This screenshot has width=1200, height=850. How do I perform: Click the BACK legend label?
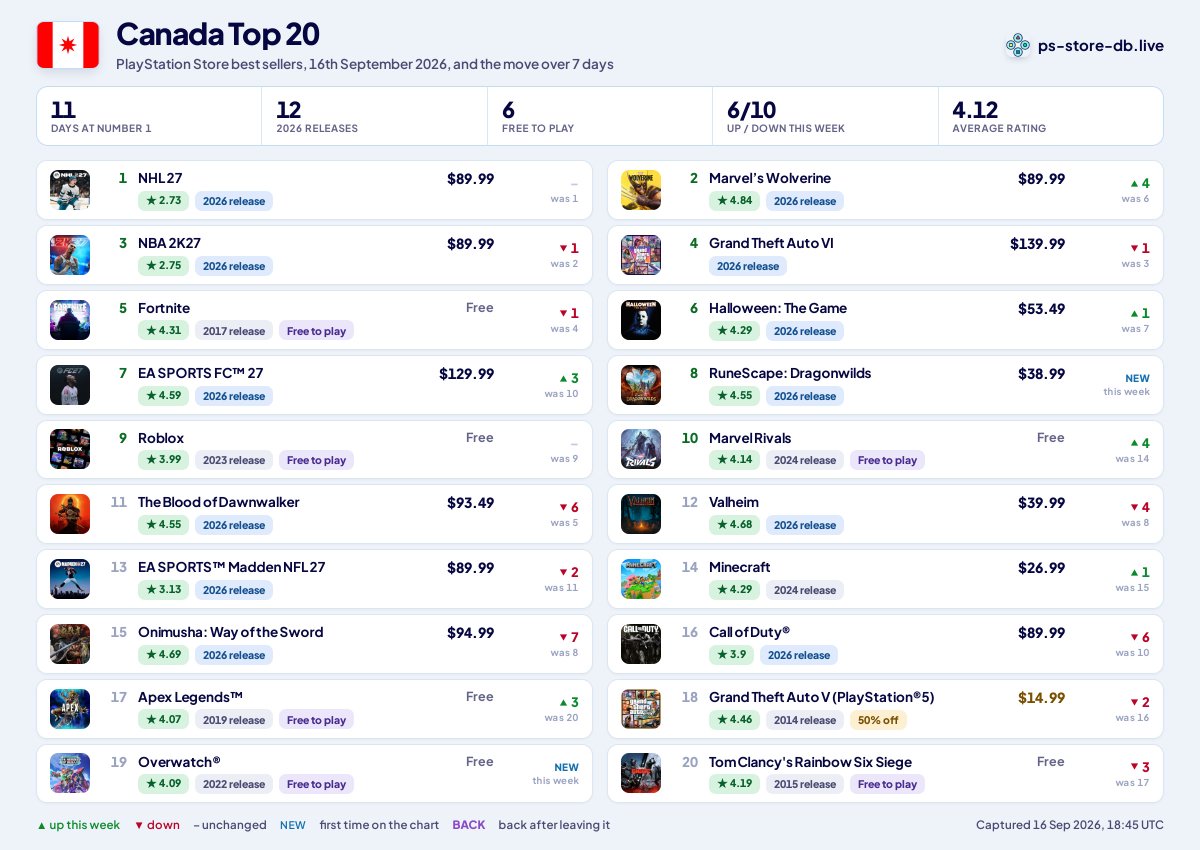pyautogui.click(x=468, y=825)
